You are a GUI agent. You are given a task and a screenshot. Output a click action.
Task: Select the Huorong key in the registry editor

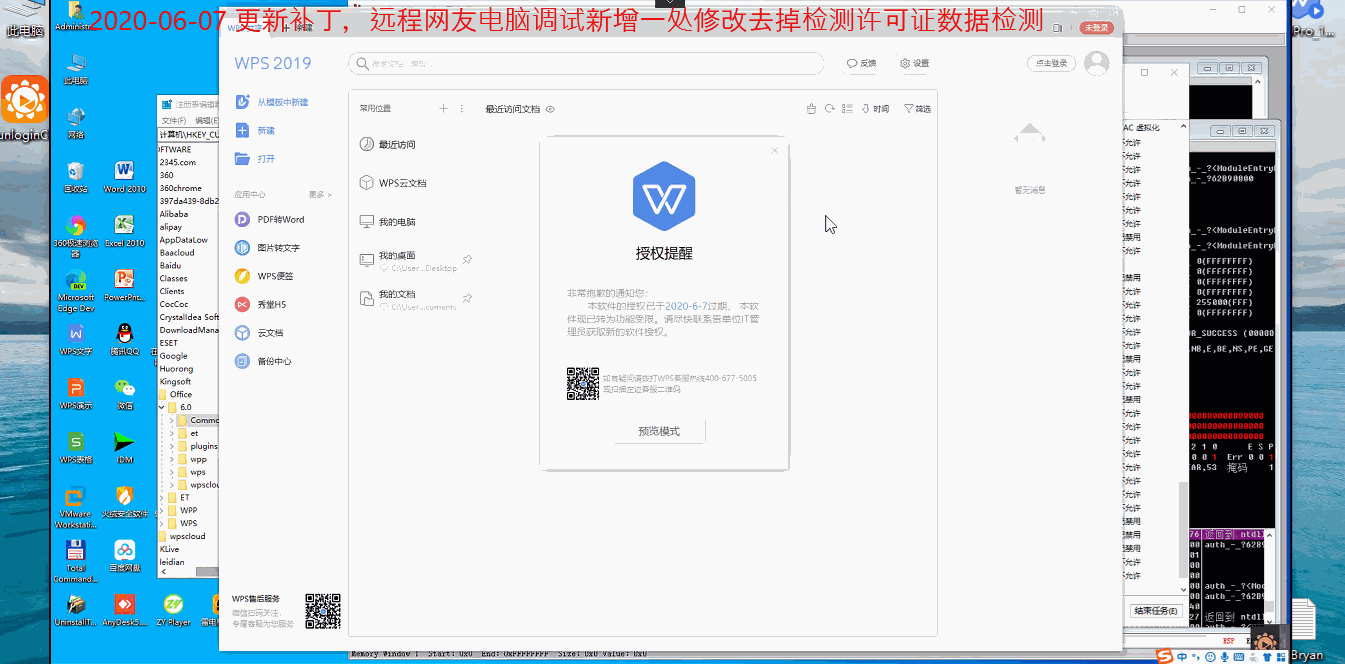[x=177, y=368]
